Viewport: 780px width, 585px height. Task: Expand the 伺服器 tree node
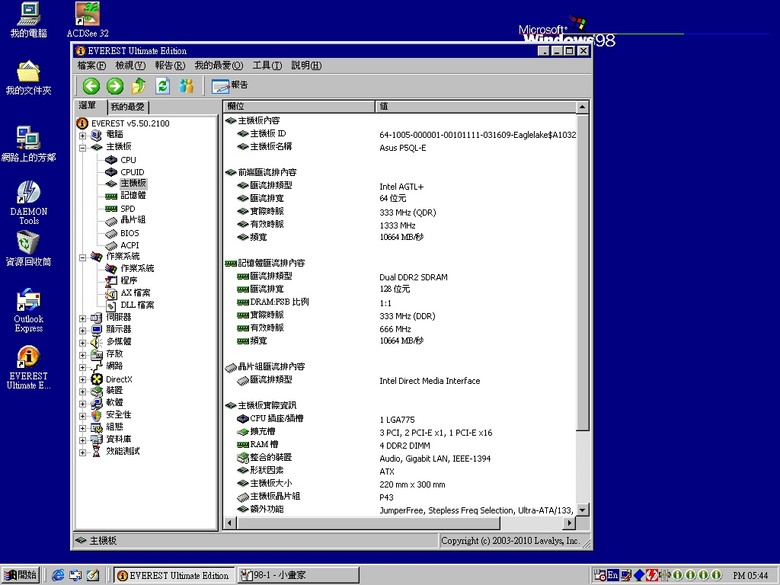click(83, 318)
